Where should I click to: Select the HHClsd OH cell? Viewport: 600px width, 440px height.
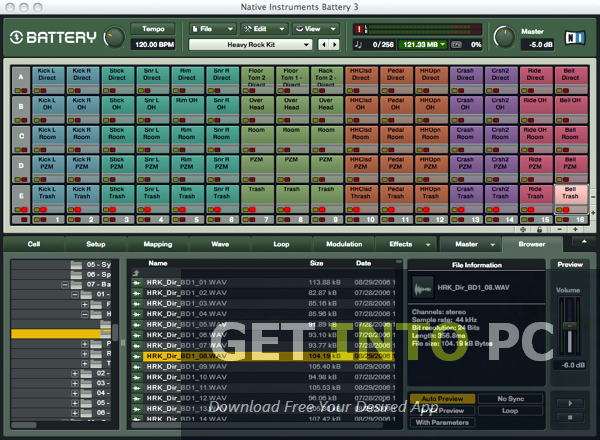click(360, 108)
